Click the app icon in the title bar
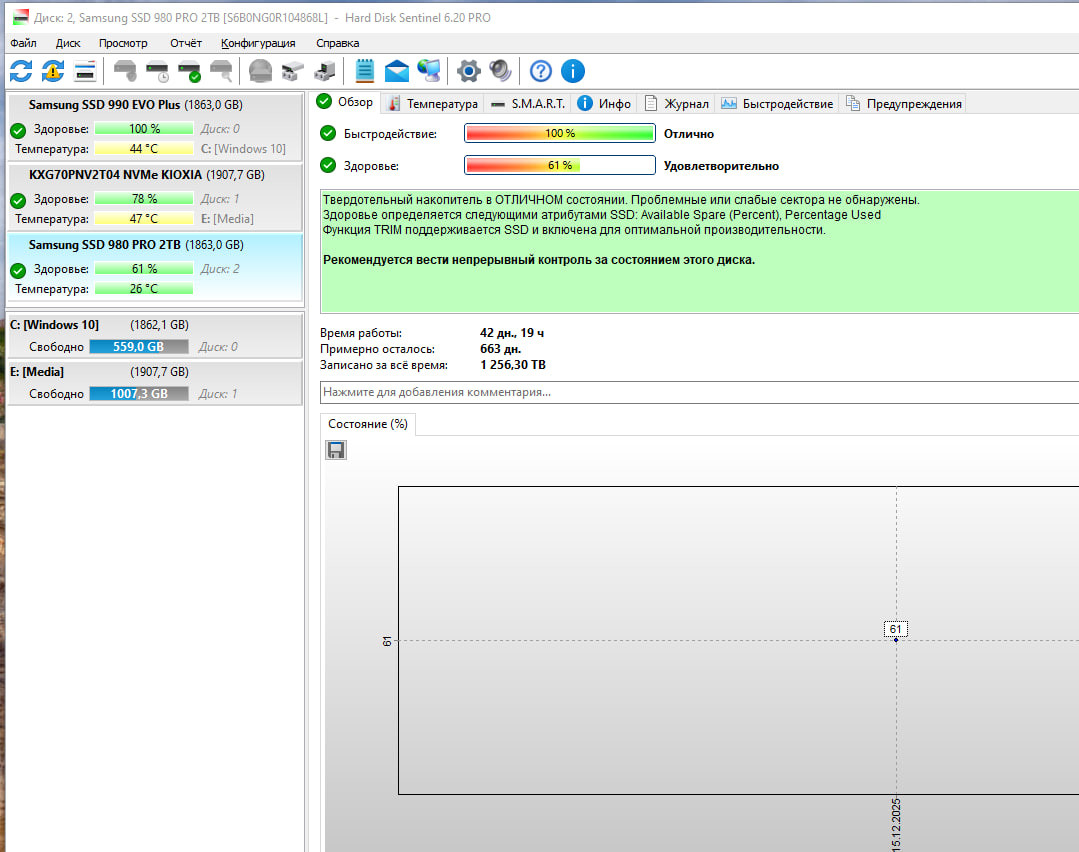The height and width of the screenshot is (852, 1079). (x=21, y=17)
